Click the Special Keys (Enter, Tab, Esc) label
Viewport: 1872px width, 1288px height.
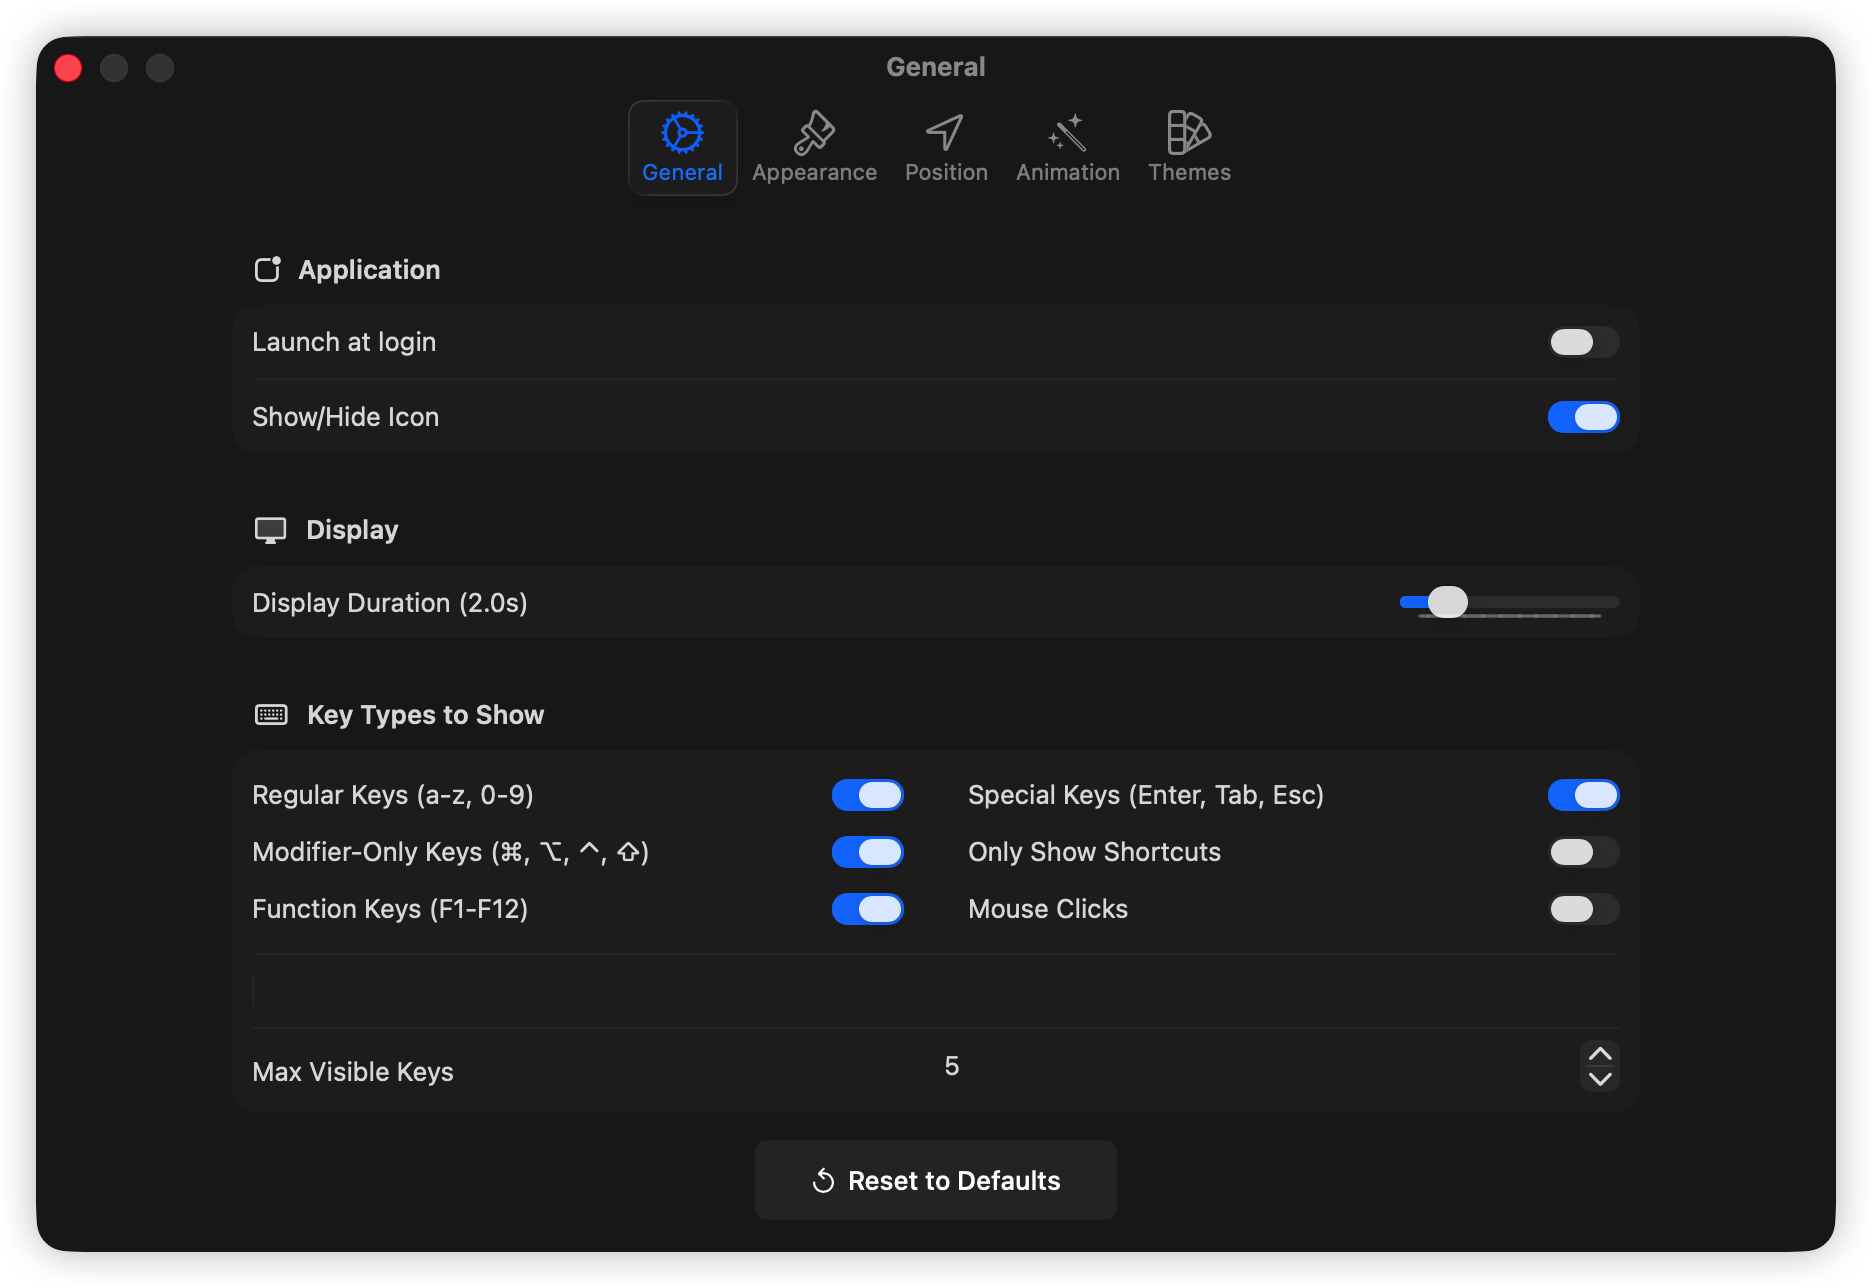coord(1146,795)
